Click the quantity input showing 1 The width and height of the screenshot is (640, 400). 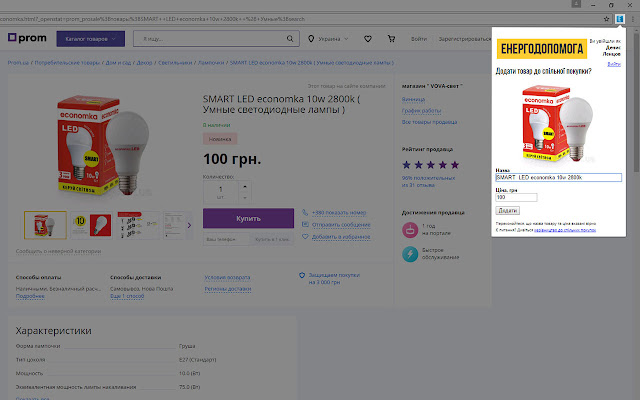[x=221, y=192]
